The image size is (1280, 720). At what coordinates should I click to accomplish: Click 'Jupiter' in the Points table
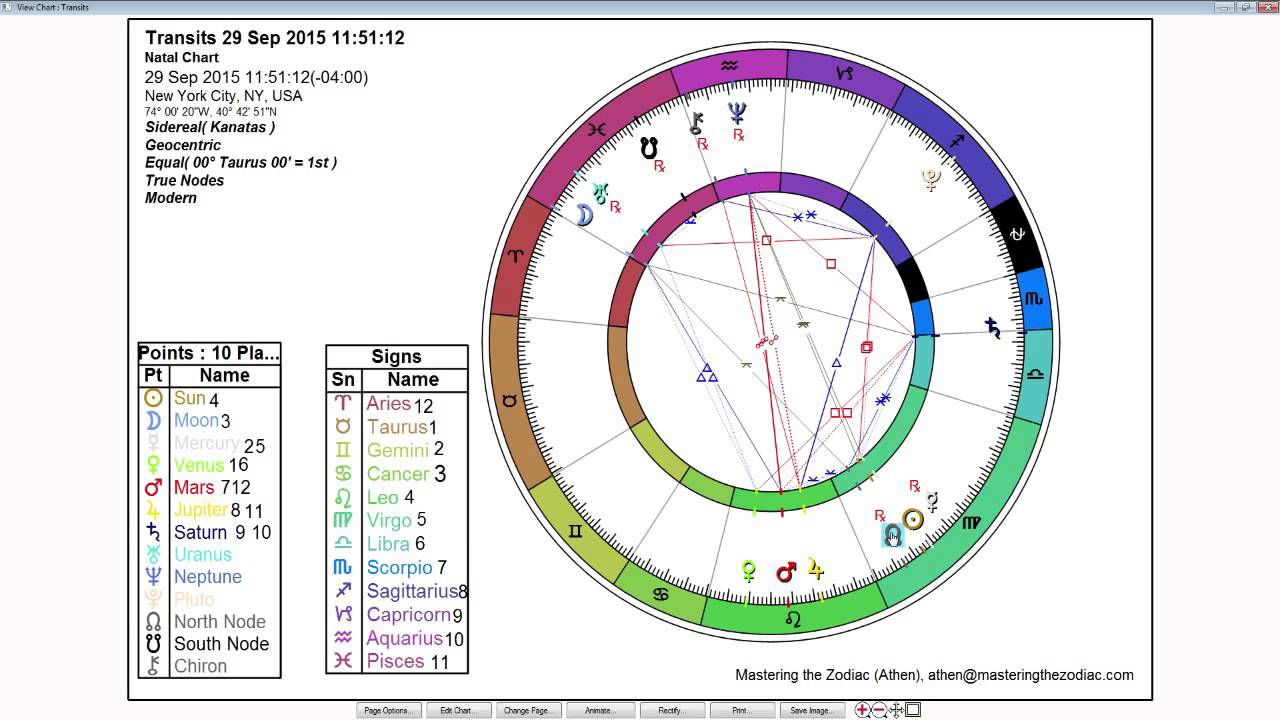201,510
